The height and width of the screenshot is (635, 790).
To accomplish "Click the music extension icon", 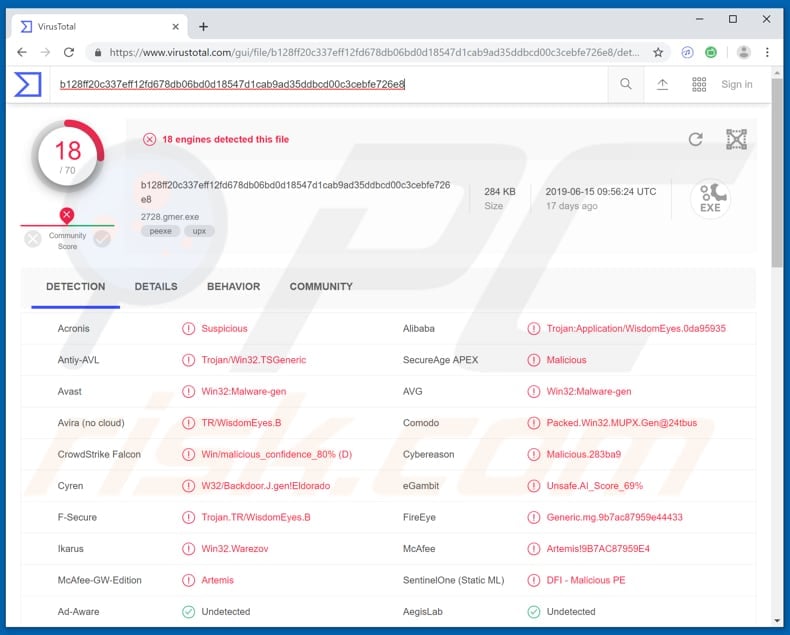I will [x=687, y=52].
